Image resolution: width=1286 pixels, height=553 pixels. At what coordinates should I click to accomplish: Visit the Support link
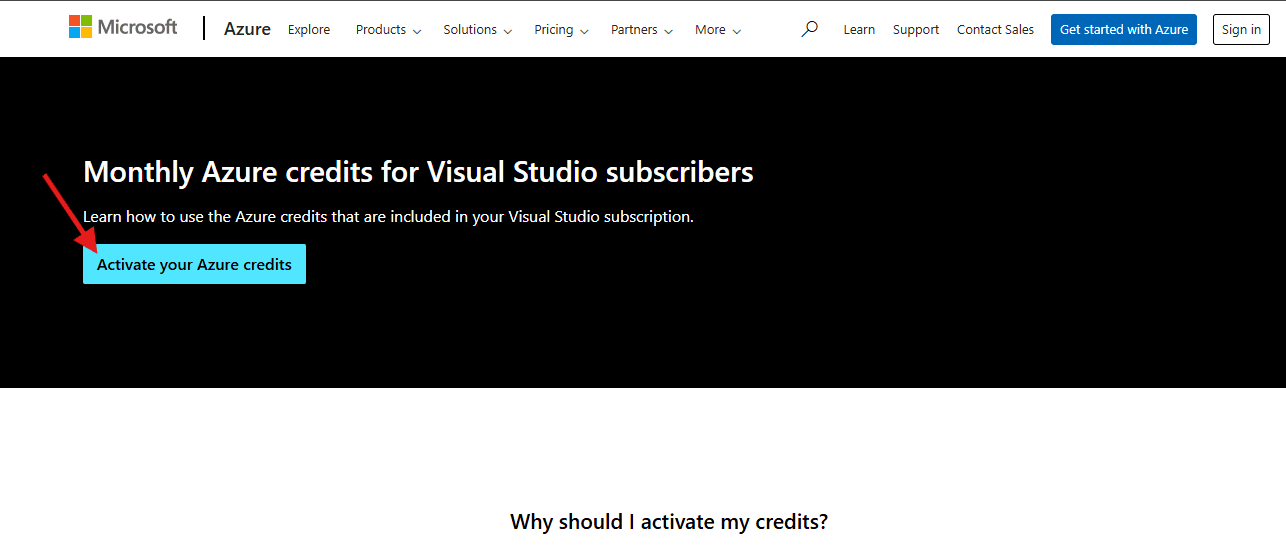pyautogui.click(x=916, y=30)
